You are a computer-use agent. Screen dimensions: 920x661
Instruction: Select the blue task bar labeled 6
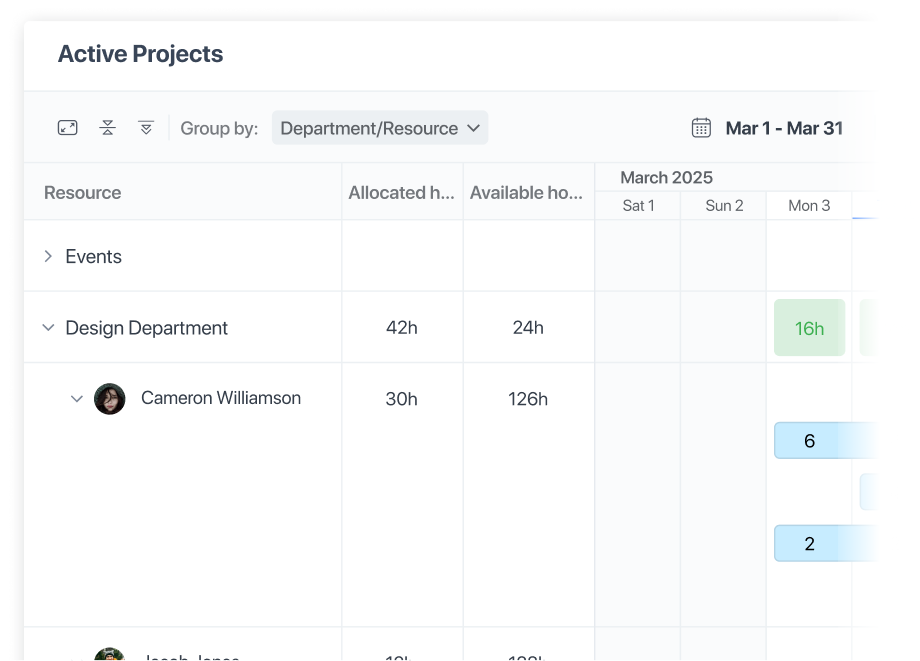click(810, 441)
